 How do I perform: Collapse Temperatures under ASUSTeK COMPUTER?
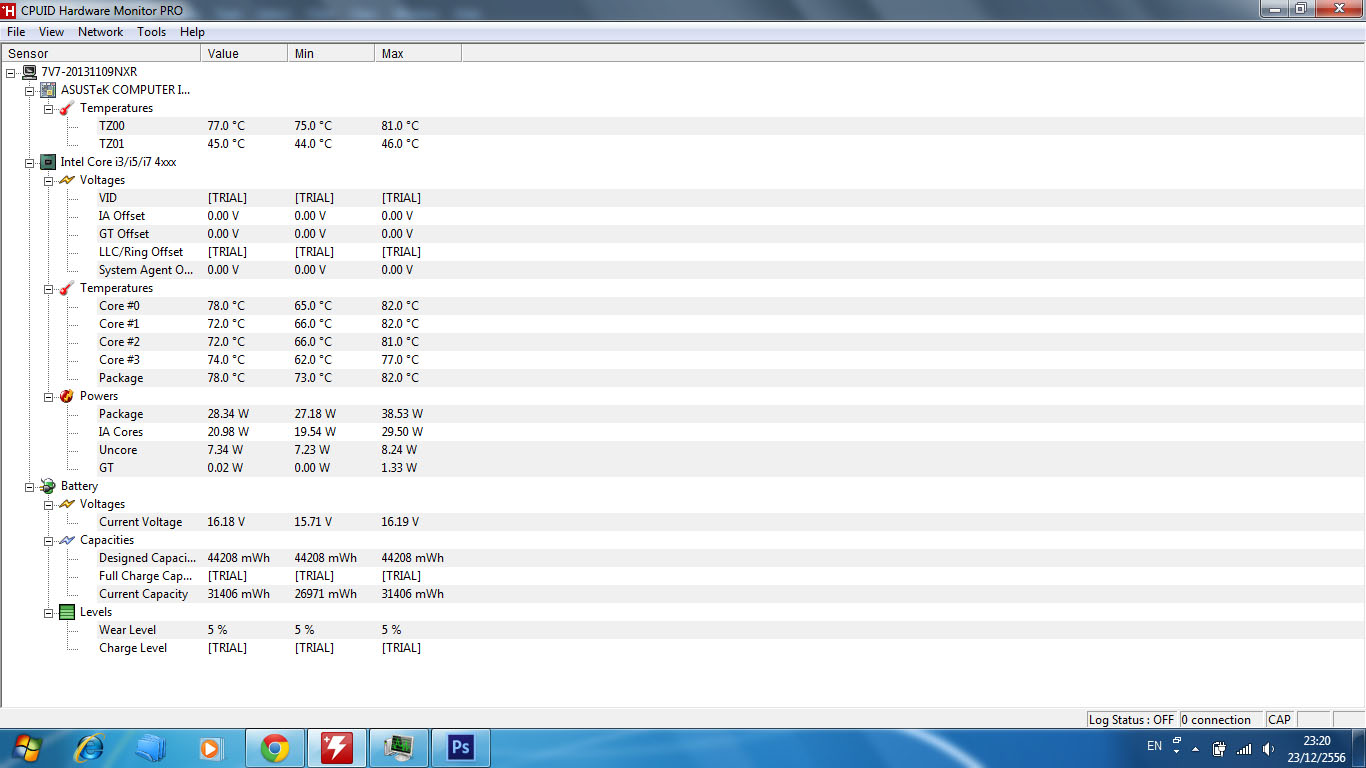click(x=49, y=108)
